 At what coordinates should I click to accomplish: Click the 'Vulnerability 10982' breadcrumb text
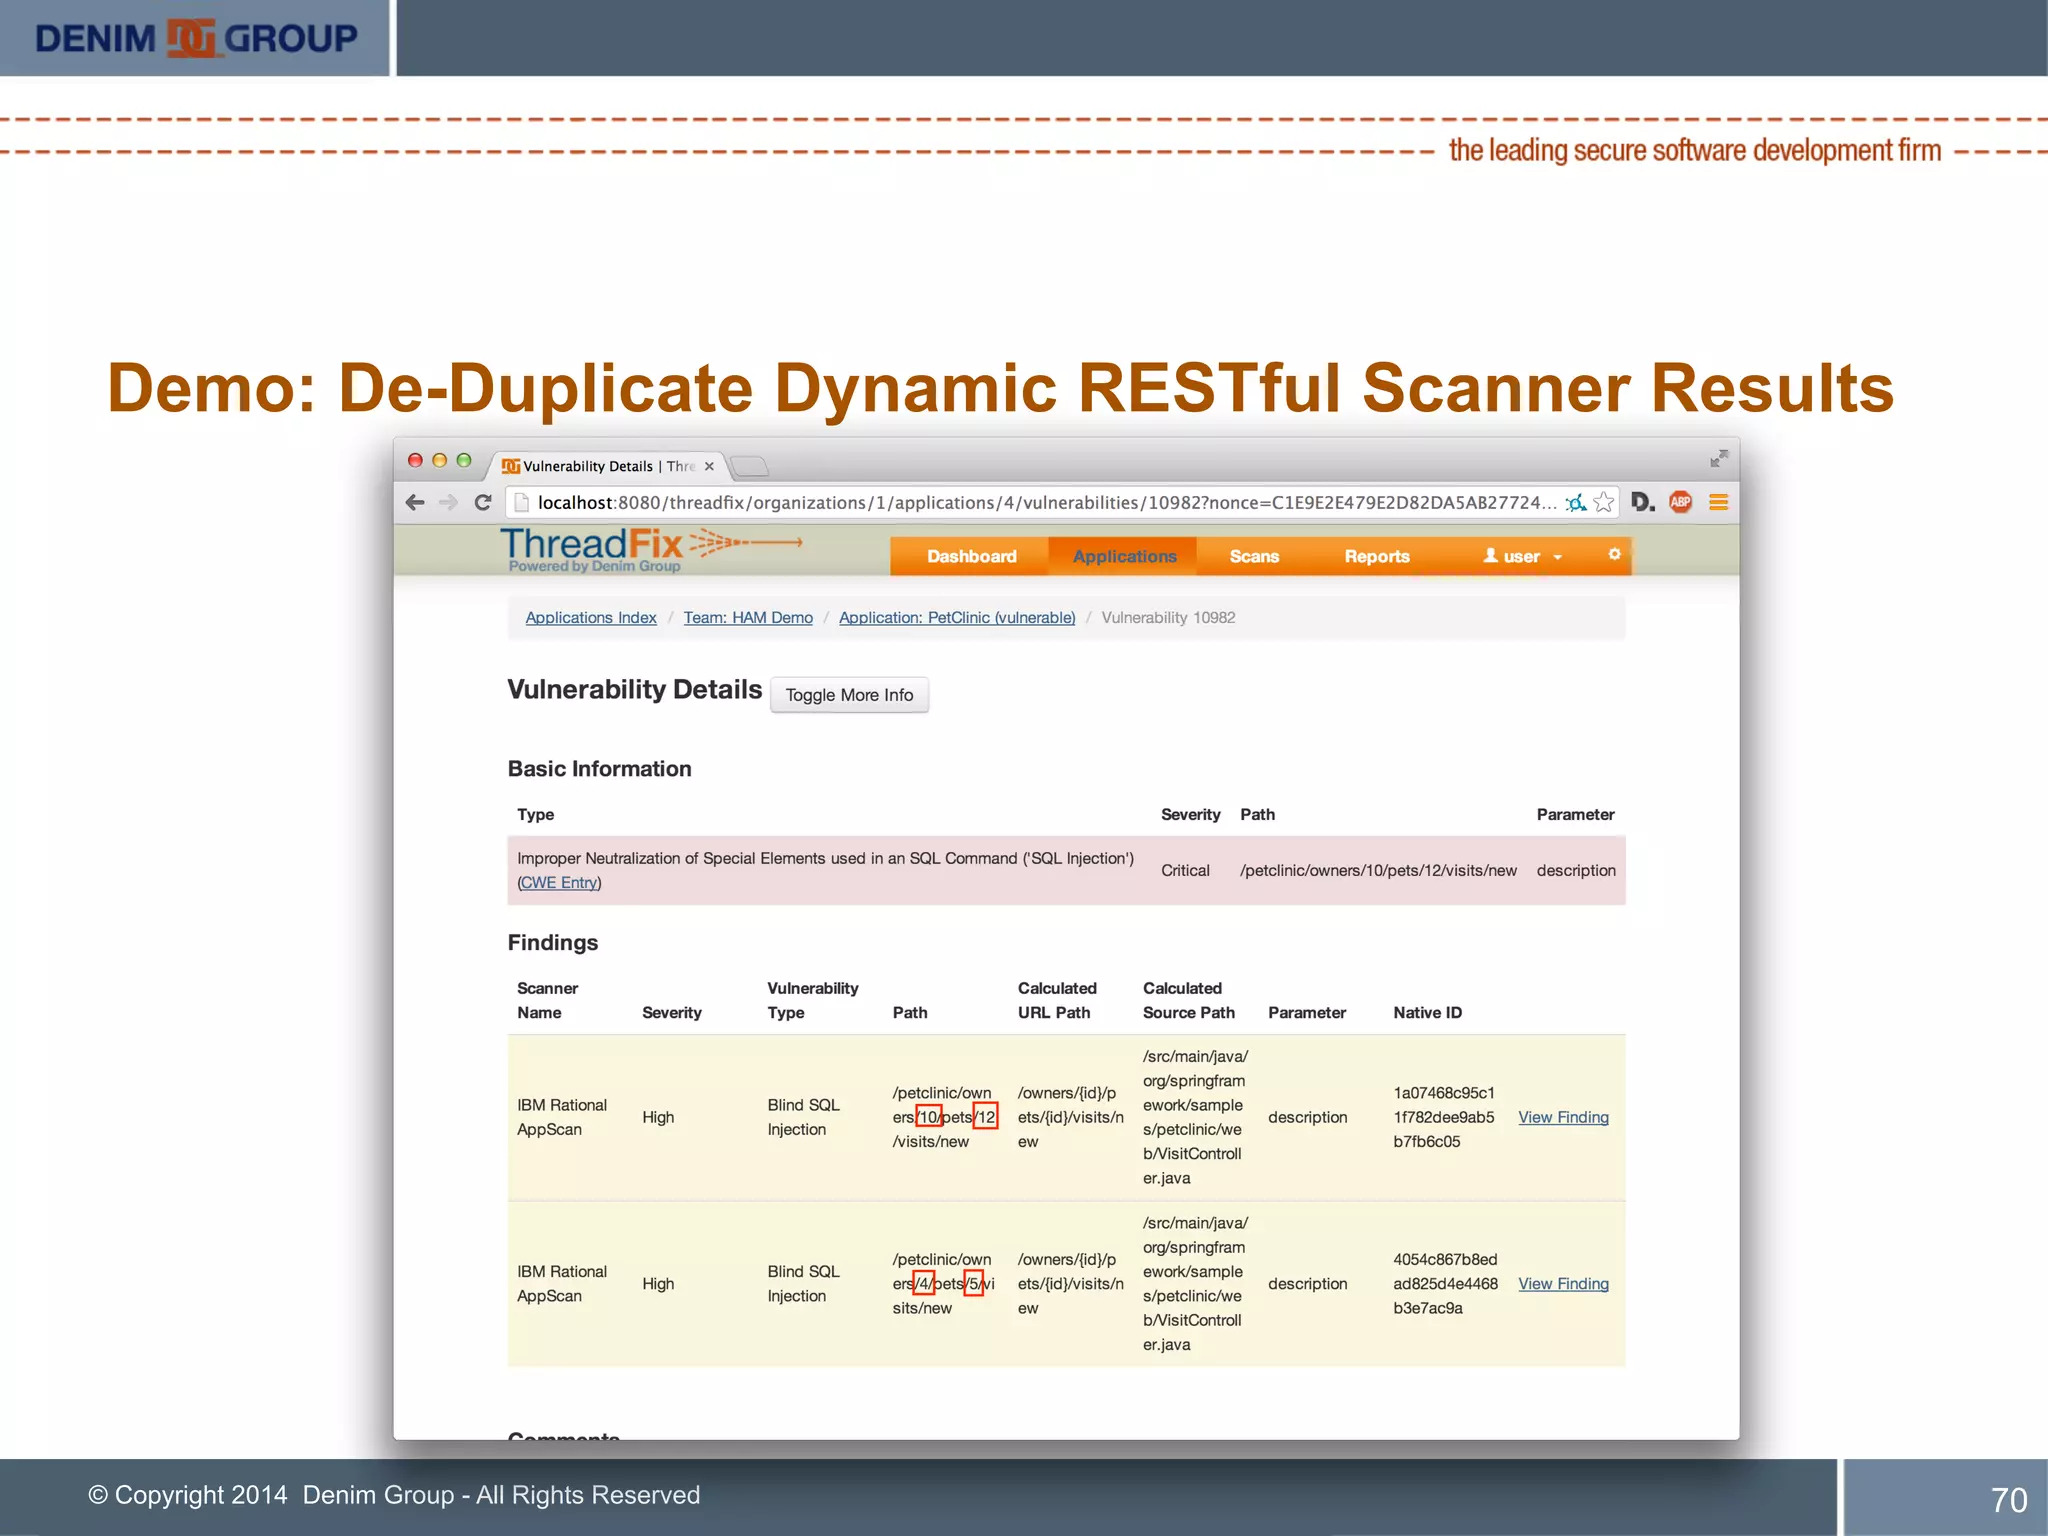pyautogui.click(x=1168, y=618)
